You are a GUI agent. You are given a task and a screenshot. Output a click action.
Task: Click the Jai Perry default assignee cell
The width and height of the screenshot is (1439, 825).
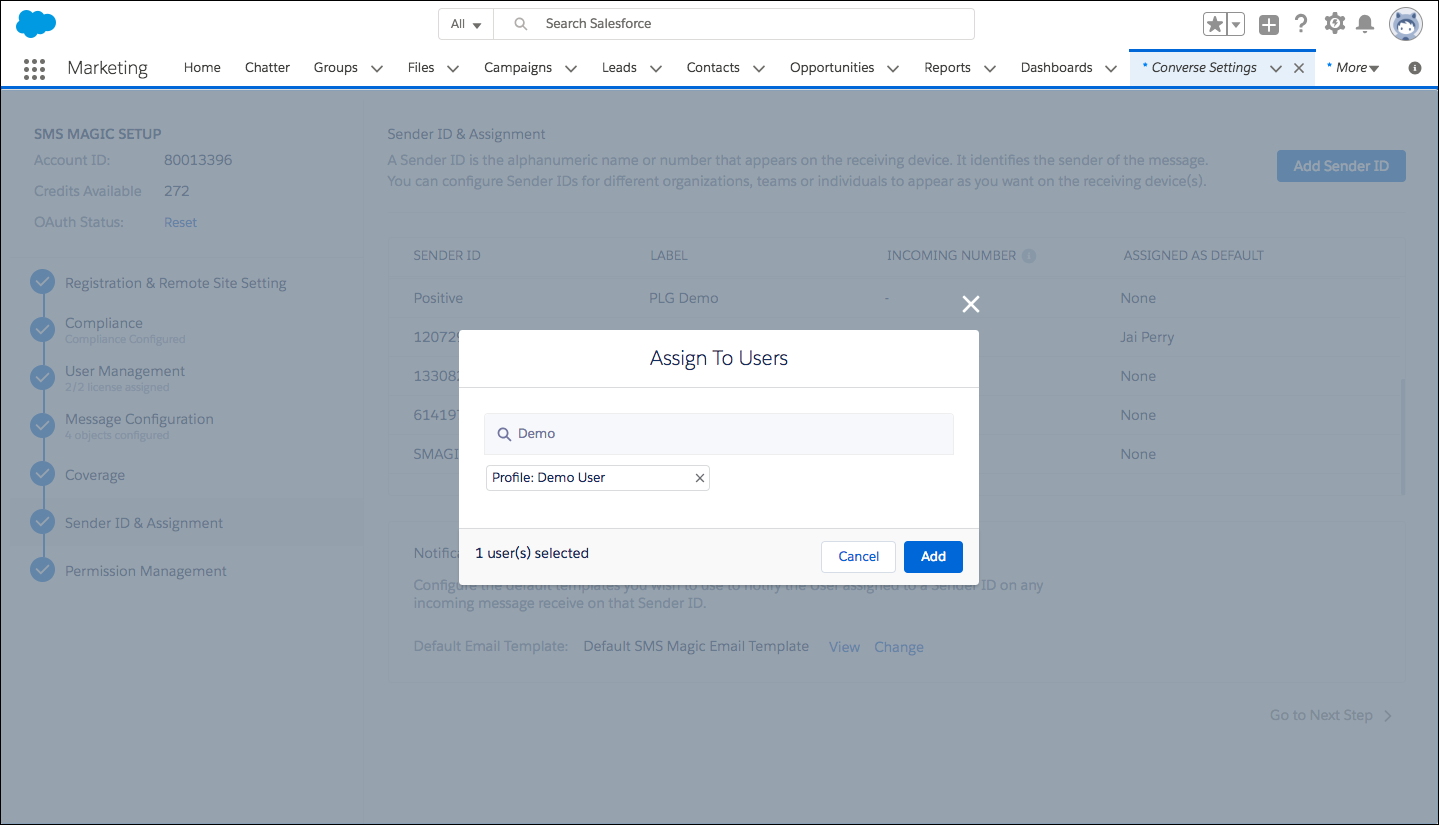pyautogui.click(x=1147, y=337)
